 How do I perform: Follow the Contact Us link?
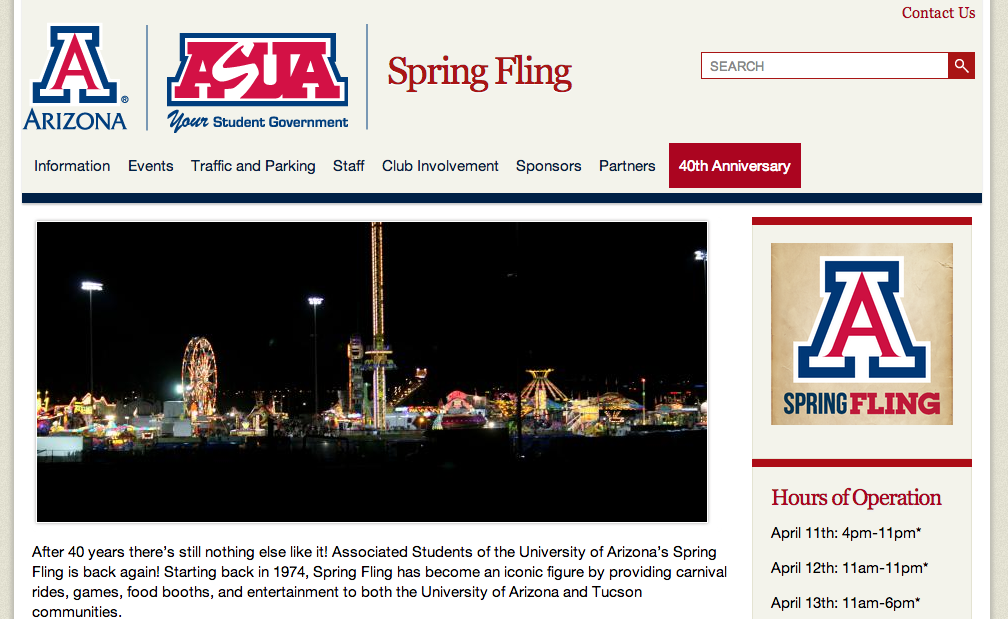[x=939, y=13]
